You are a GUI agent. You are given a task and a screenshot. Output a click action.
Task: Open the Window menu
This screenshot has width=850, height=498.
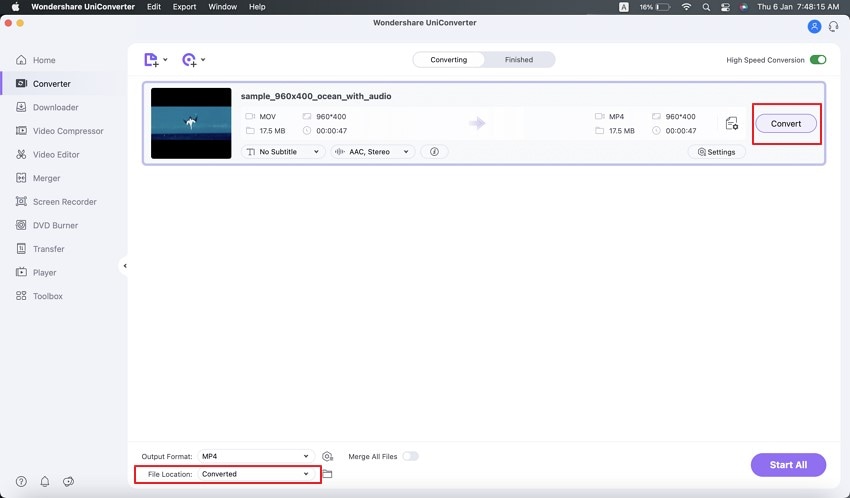222,7
